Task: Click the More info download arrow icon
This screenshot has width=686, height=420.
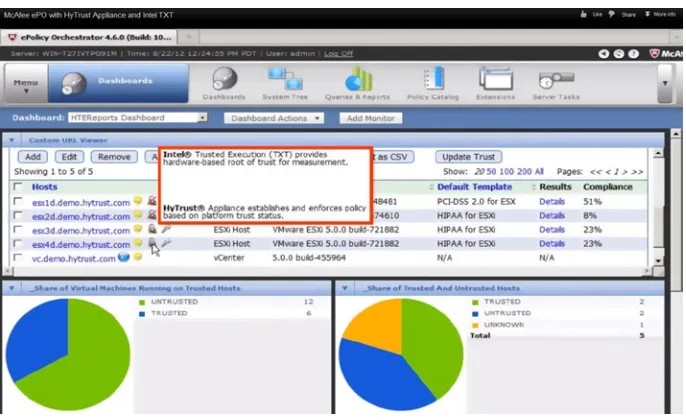Action: [x=647, y=14]
